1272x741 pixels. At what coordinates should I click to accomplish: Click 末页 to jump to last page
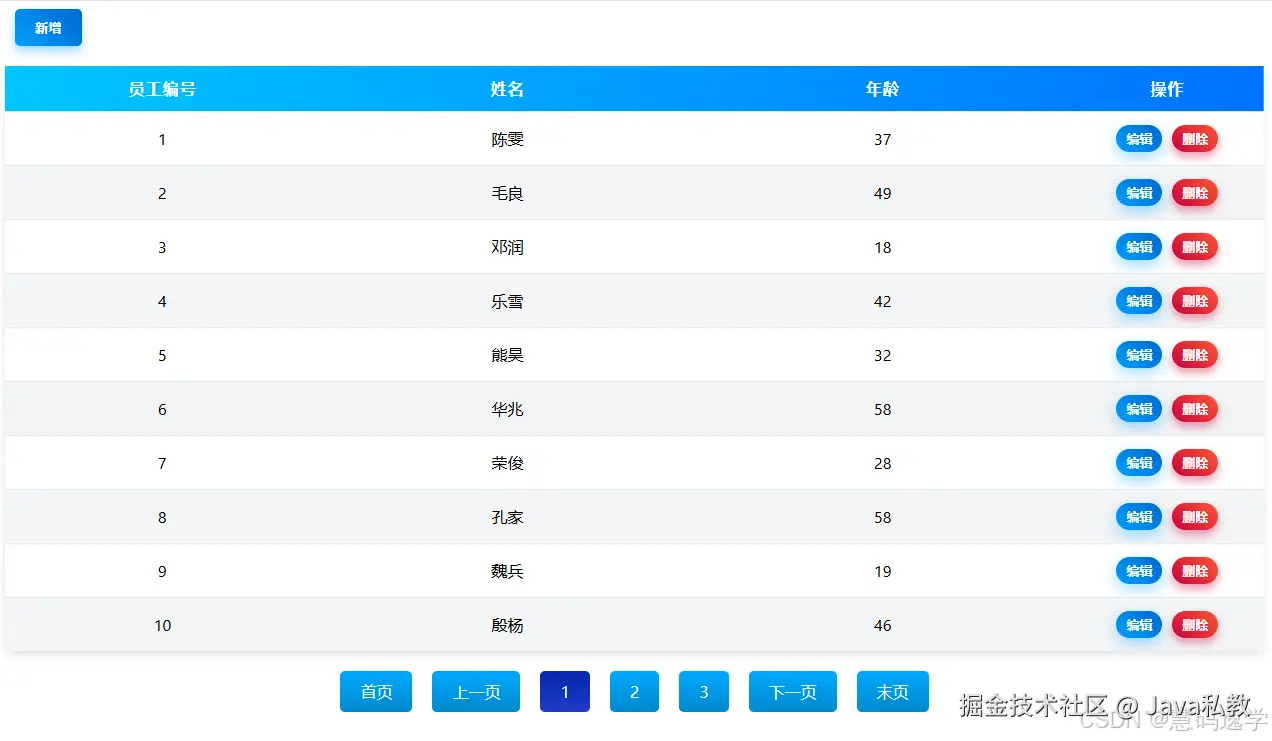(x=892, y=691)
